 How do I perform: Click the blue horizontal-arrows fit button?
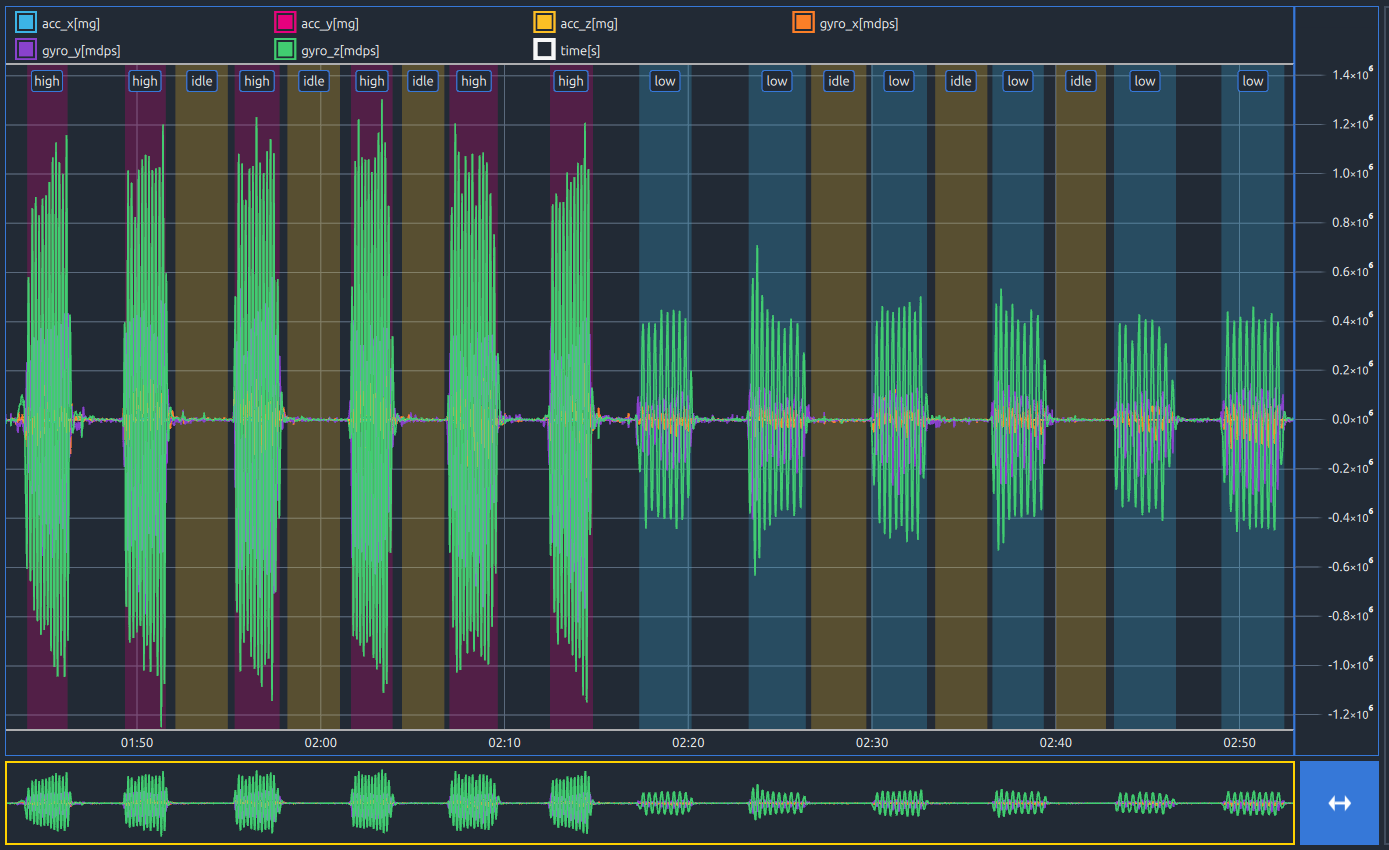(1339, 803)
